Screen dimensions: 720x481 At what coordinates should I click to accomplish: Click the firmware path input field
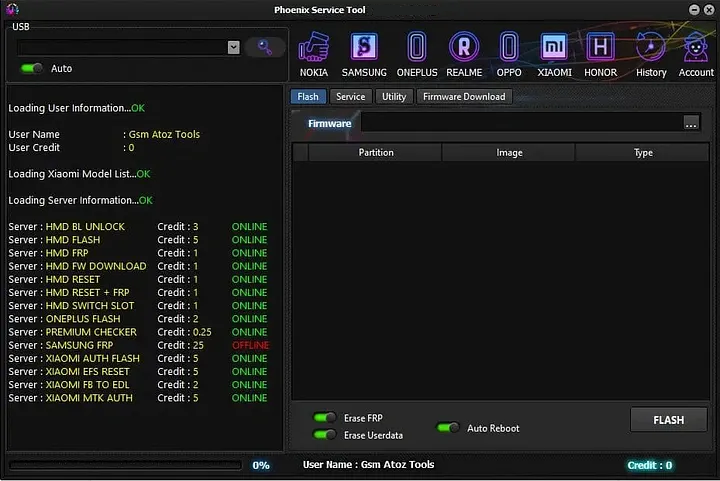coord(520,123)
